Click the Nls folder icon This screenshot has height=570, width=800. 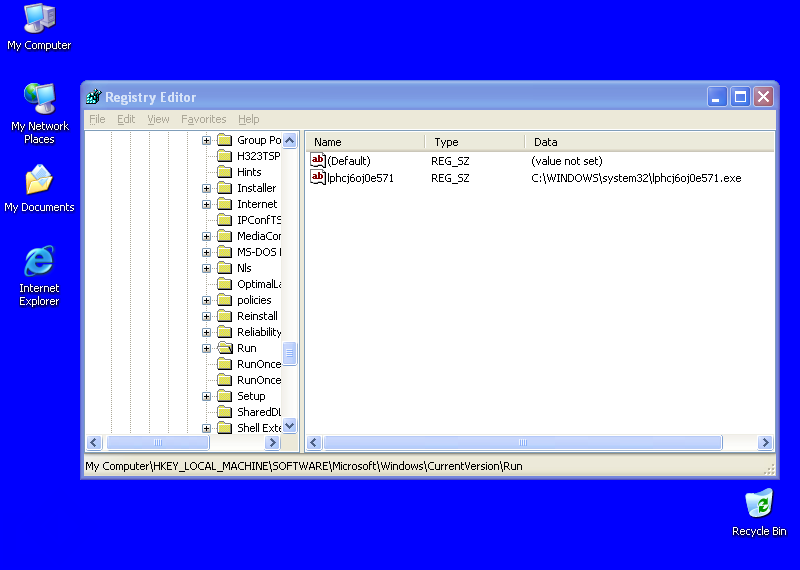[224, 268]
